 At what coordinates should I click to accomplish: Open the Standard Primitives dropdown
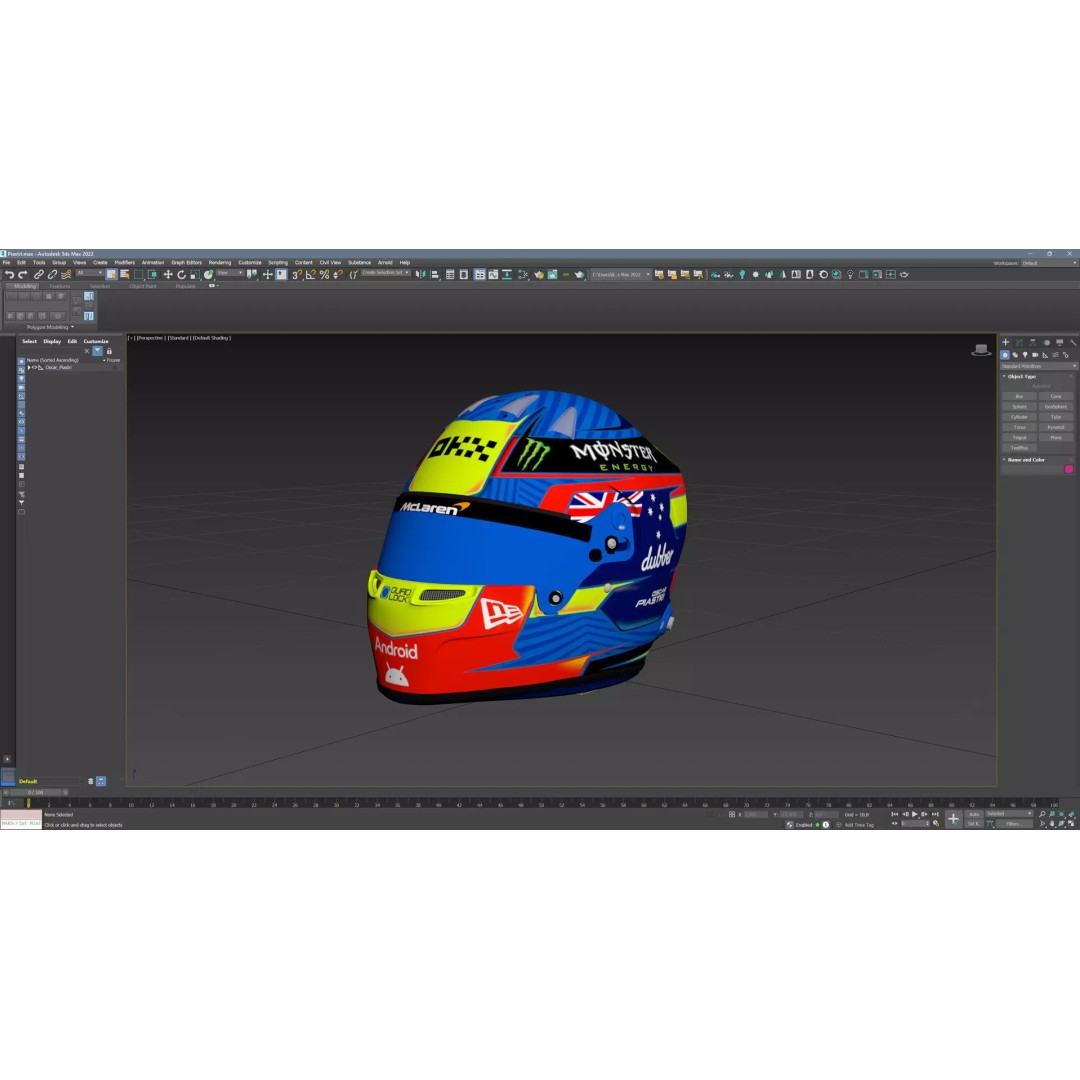coord(1039,366)
